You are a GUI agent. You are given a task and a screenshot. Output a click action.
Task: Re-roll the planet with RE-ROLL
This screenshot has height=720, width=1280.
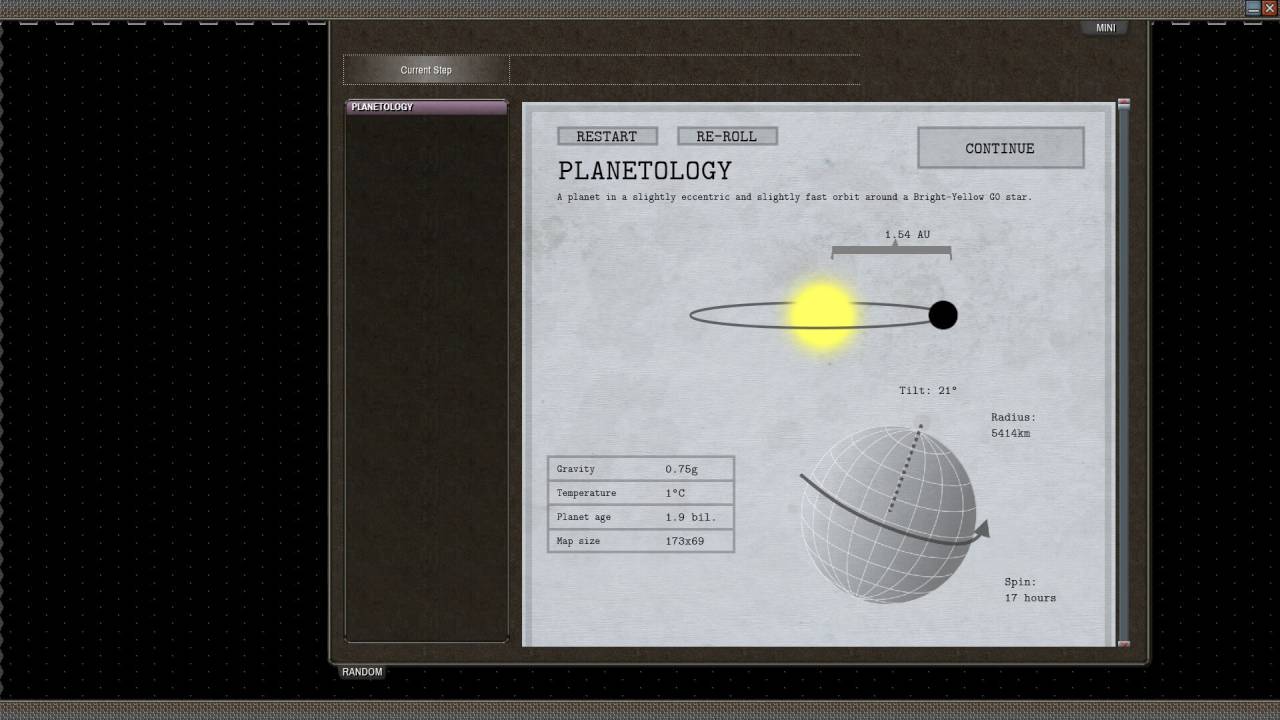click(727, 136)
